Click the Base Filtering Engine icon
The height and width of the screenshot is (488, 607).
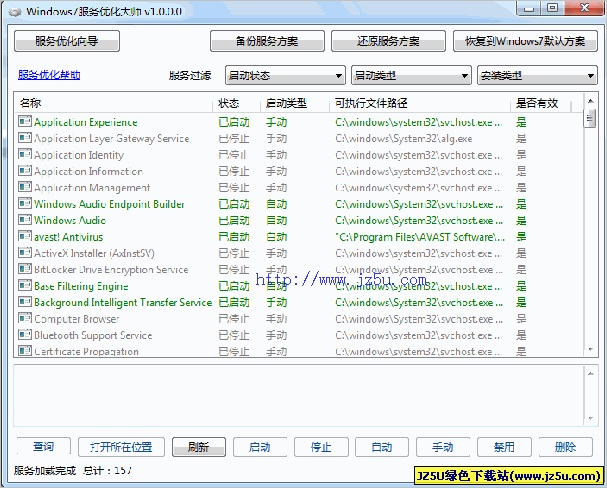[x=25, y=286]
